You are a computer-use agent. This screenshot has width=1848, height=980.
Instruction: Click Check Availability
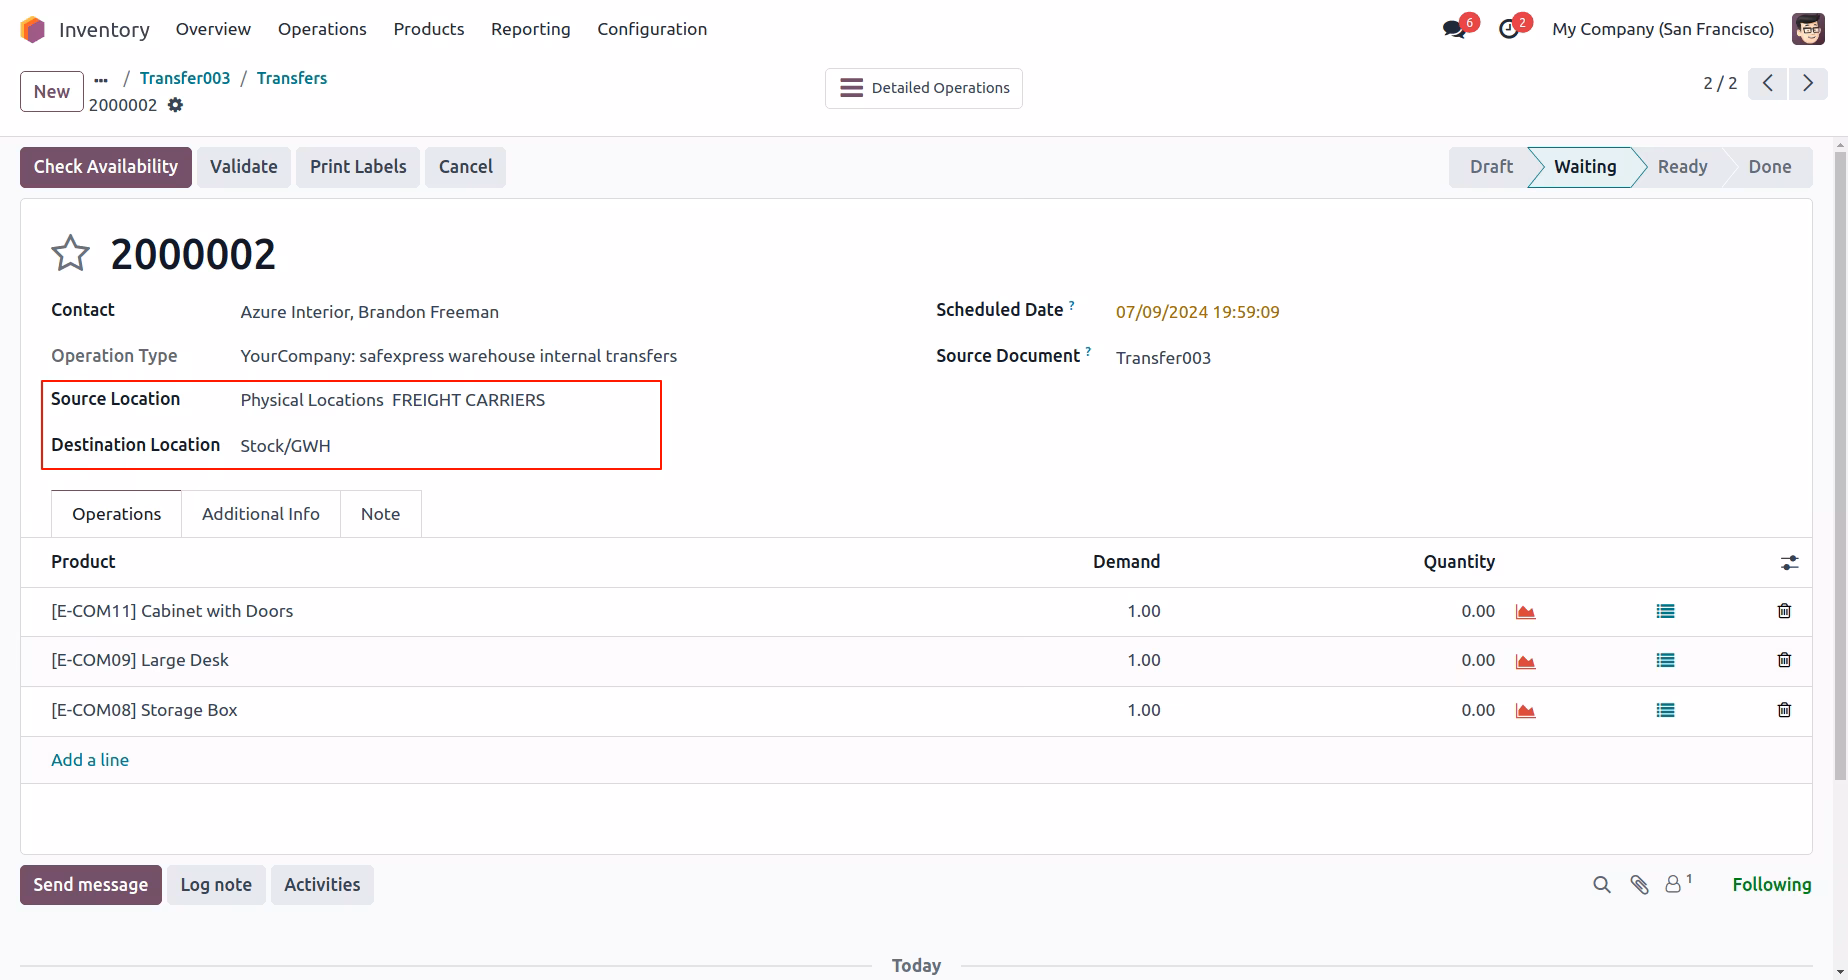pyautogui.click(x=106, y=167)
